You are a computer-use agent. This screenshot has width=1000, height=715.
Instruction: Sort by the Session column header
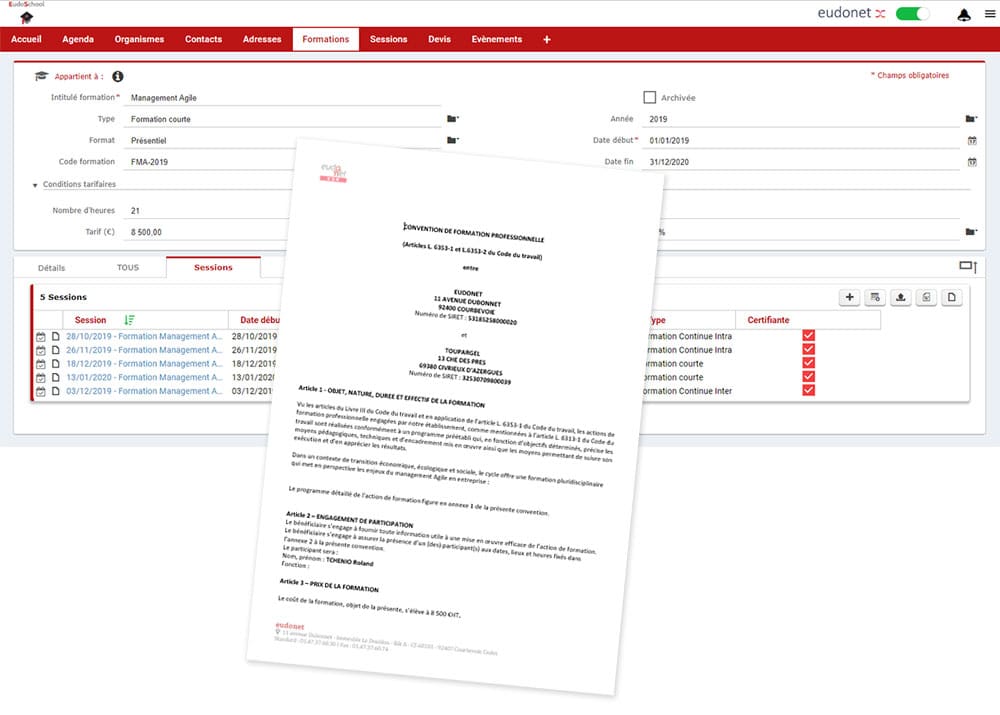pos(91,320)
